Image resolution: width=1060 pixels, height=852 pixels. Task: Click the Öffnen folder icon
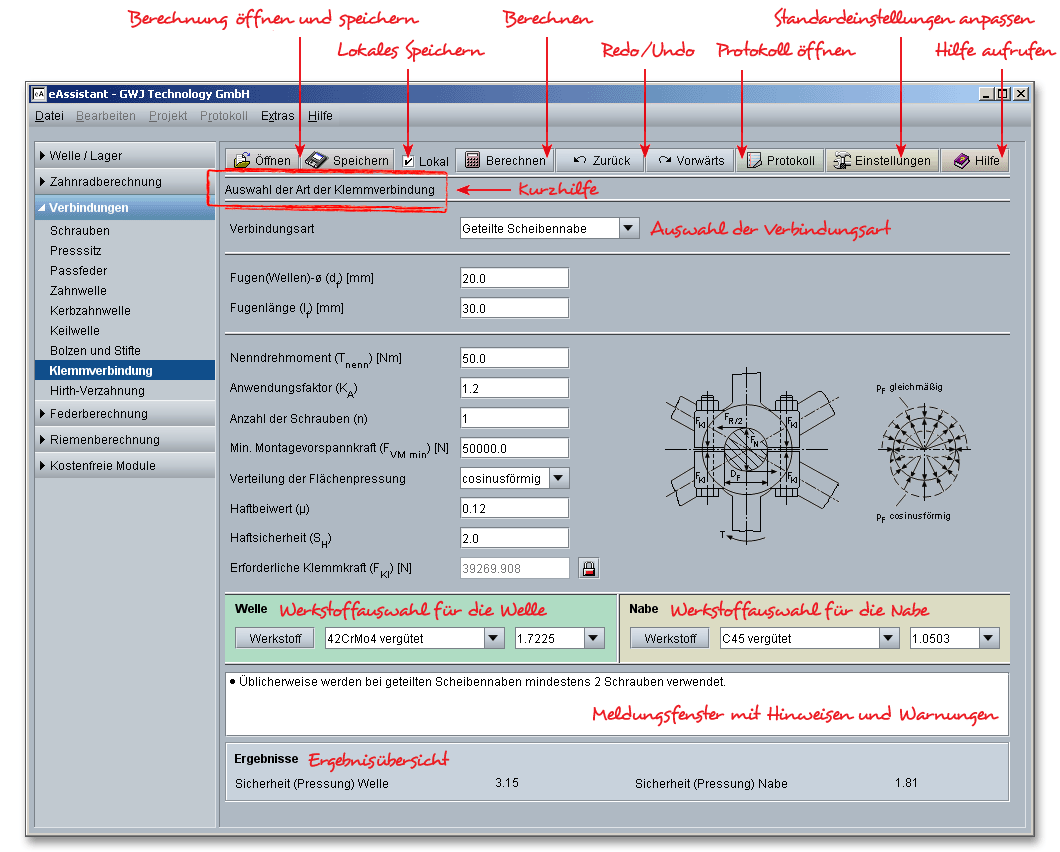(242, 161)
